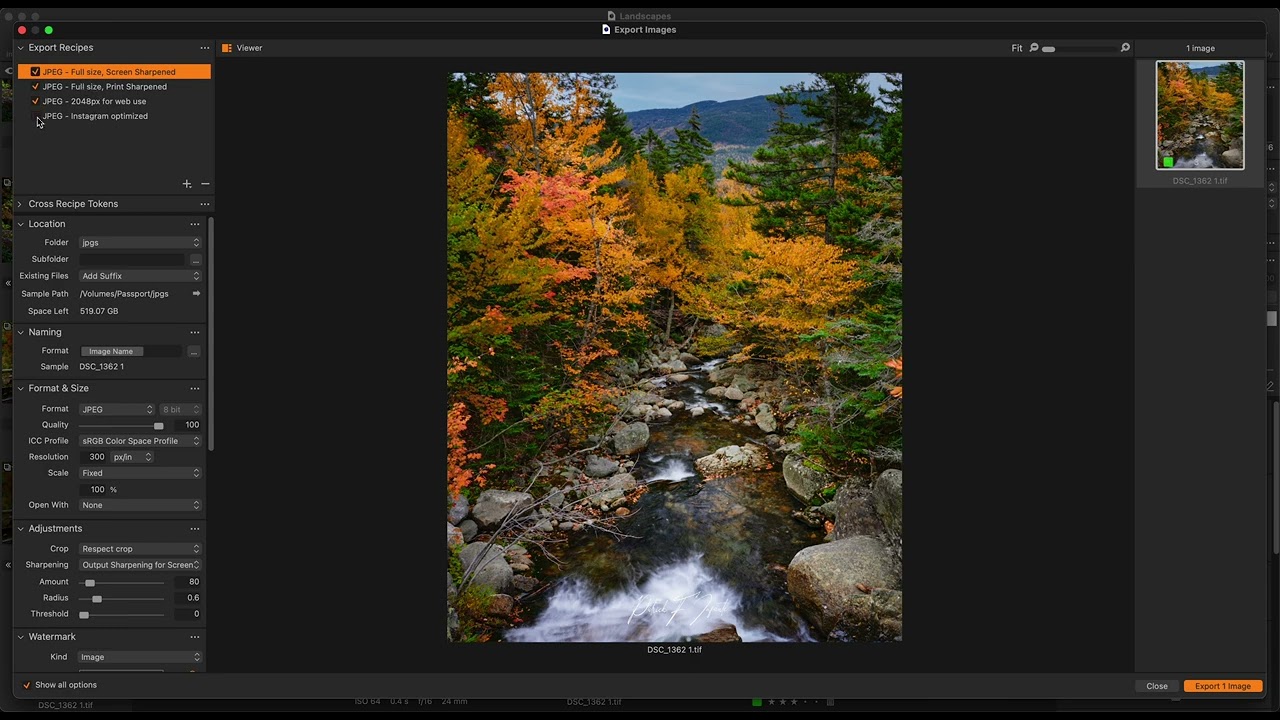
Task: Open naming format token editor button
Action: pyautogui.click(x=194, y=351)
